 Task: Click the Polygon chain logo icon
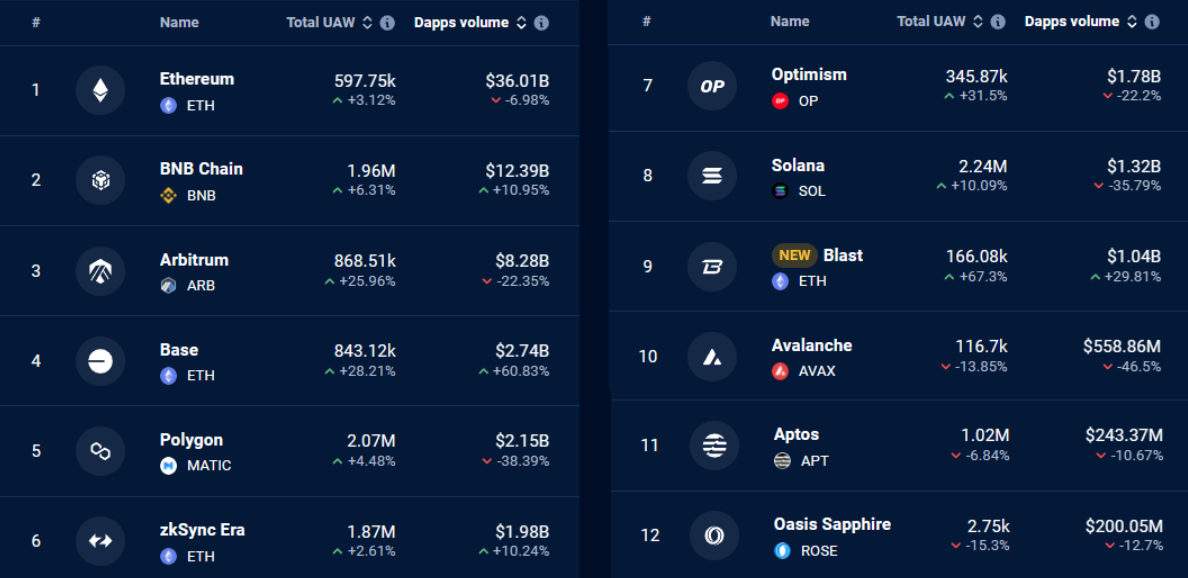click(x=100, y=451)
